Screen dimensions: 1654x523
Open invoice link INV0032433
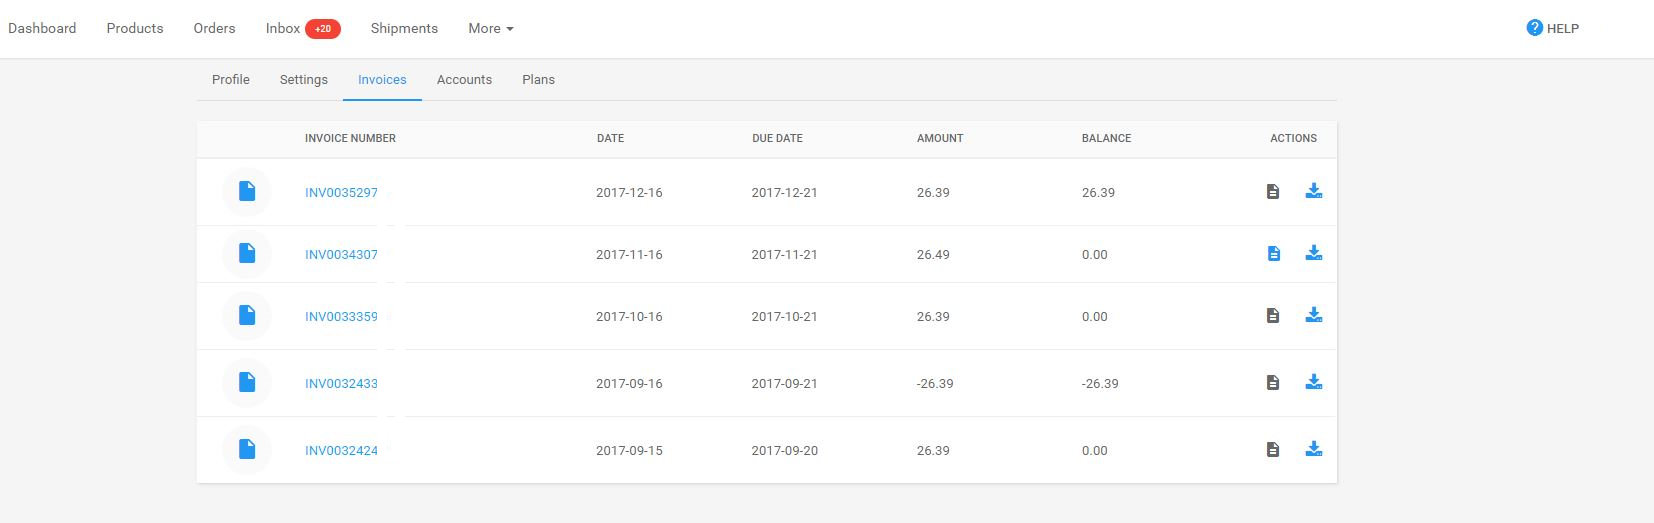point(341,384)
